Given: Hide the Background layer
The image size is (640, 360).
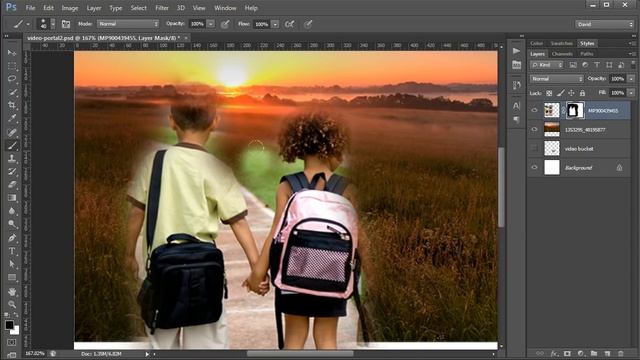Looking at the screenshot, I should click(x=534, y=167).
